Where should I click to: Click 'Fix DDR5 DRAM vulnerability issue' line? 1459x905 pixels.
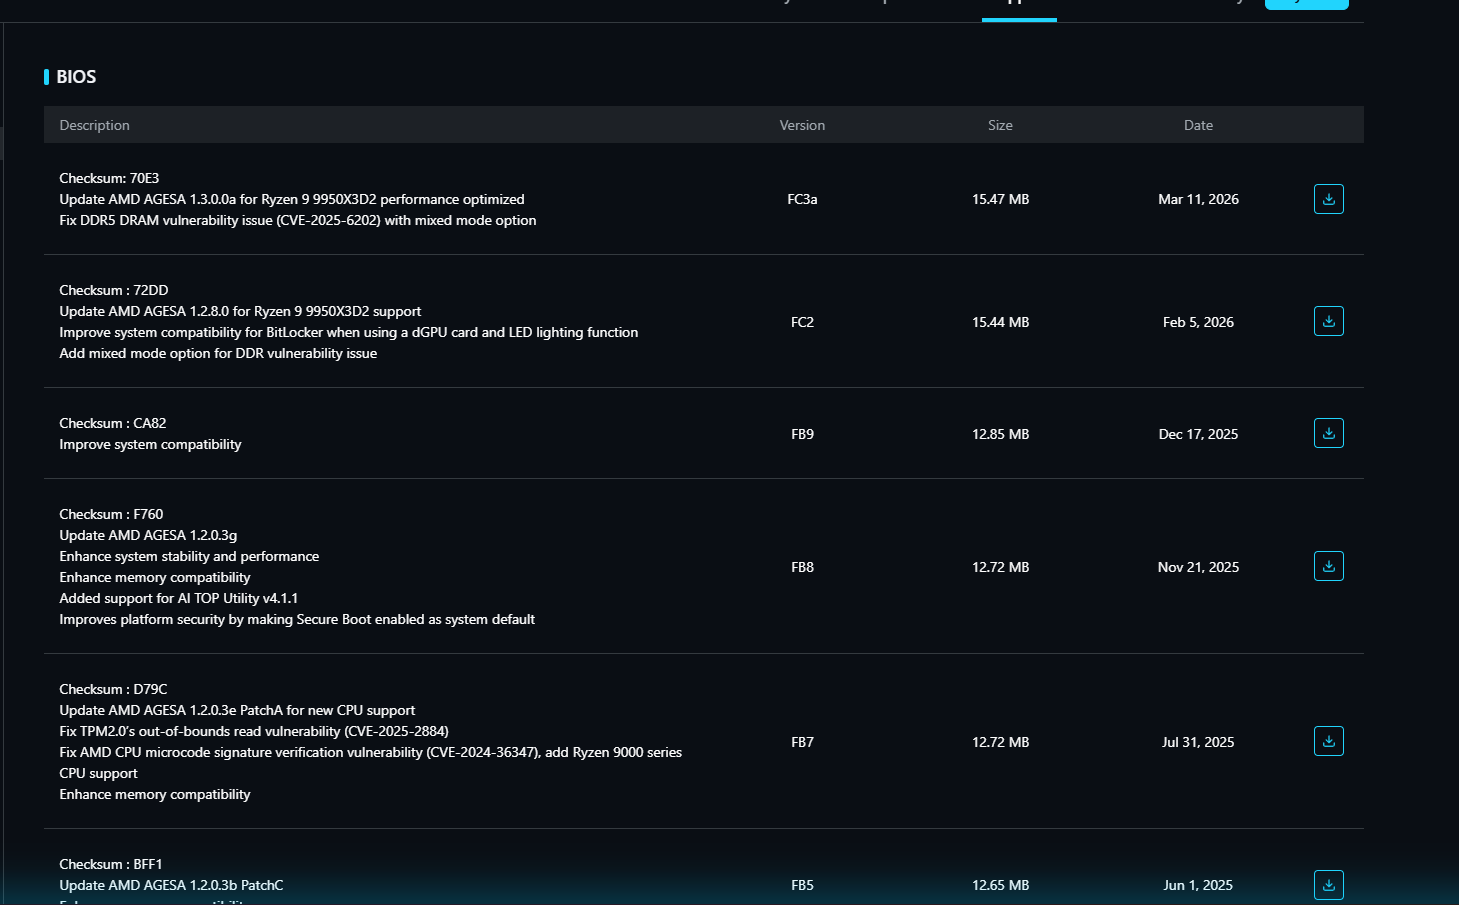coord(298,220)
